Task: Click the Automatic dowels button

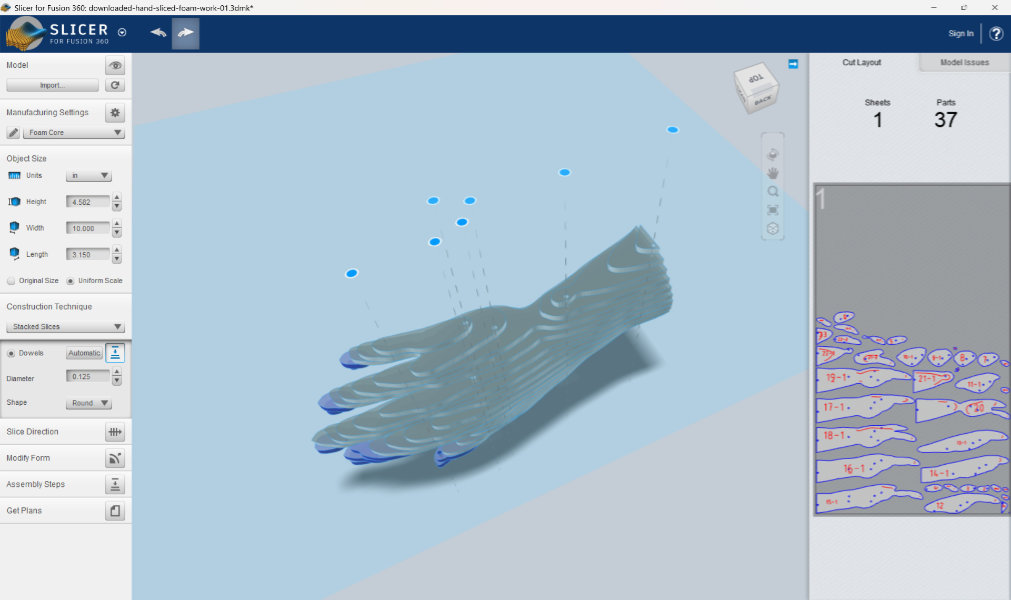Action: pyautogui.click(x=84, y=353)
